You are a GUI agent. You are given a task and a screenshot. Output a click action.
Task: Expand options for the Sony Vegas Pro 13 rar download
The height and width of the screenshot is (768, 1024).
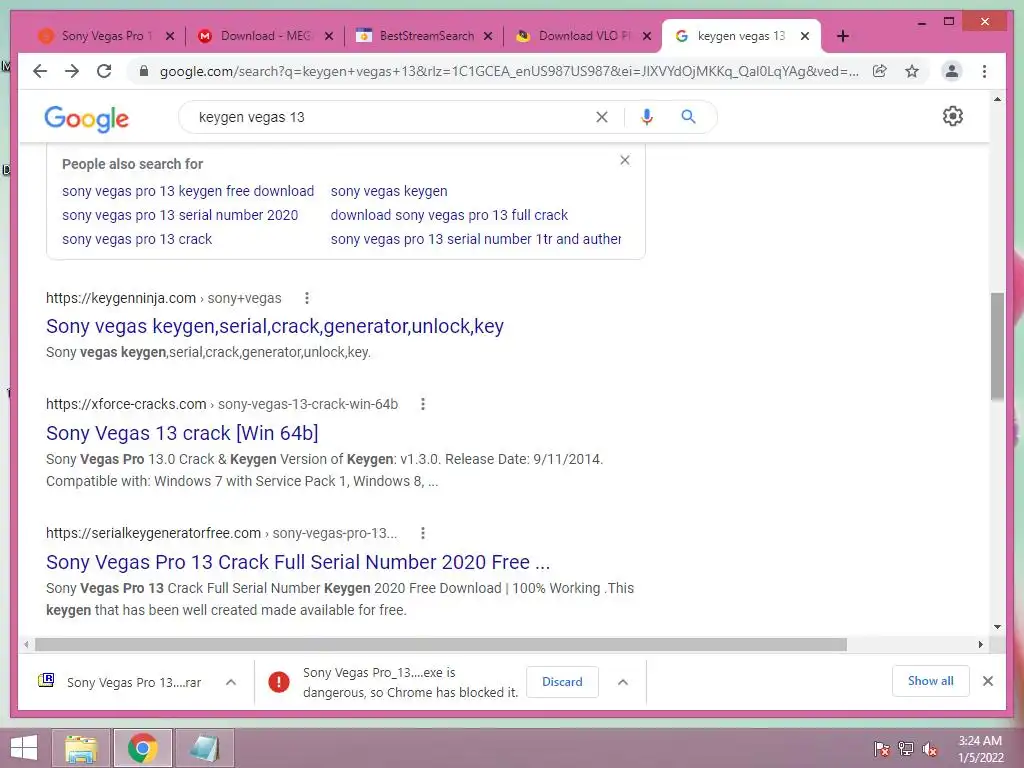(x=231, y=682)
